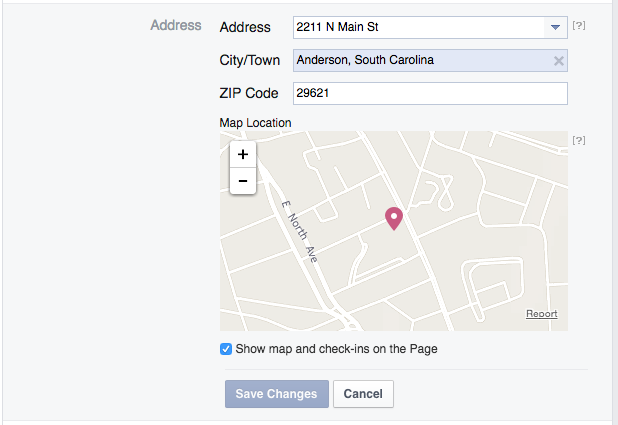This screenshot has height=425, width=618.
Task: Click the gray Address section heading
Action: (176, 25)
